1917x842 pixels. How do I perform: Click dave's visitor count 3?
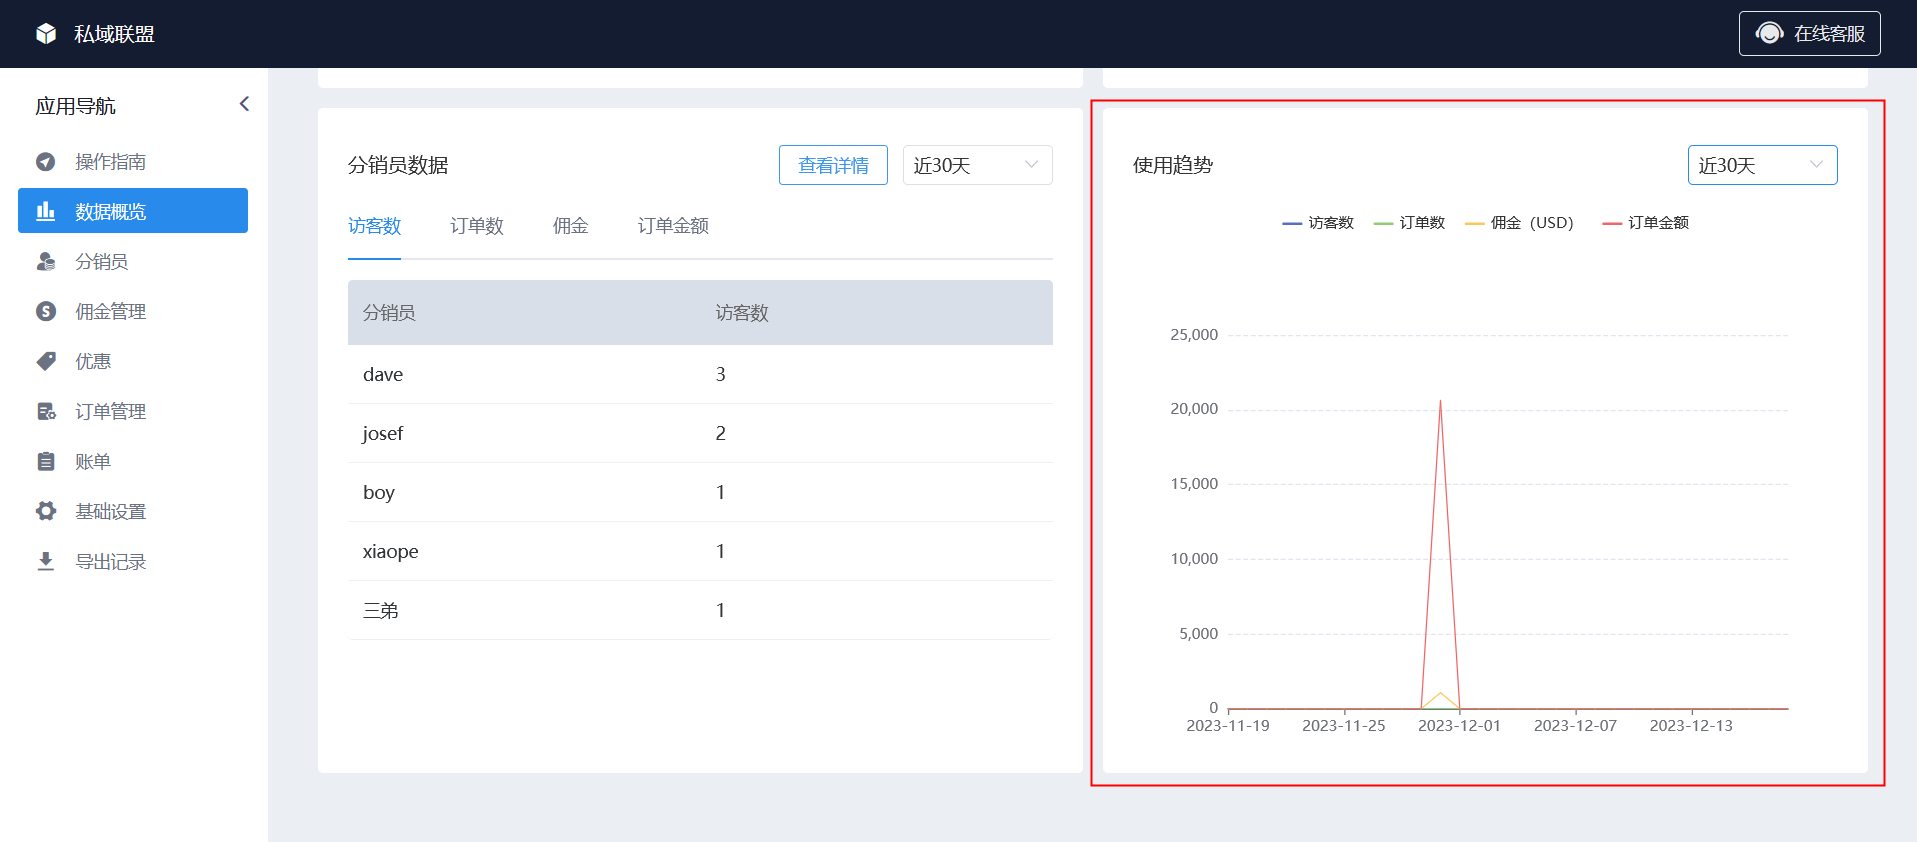coord(720,375)
